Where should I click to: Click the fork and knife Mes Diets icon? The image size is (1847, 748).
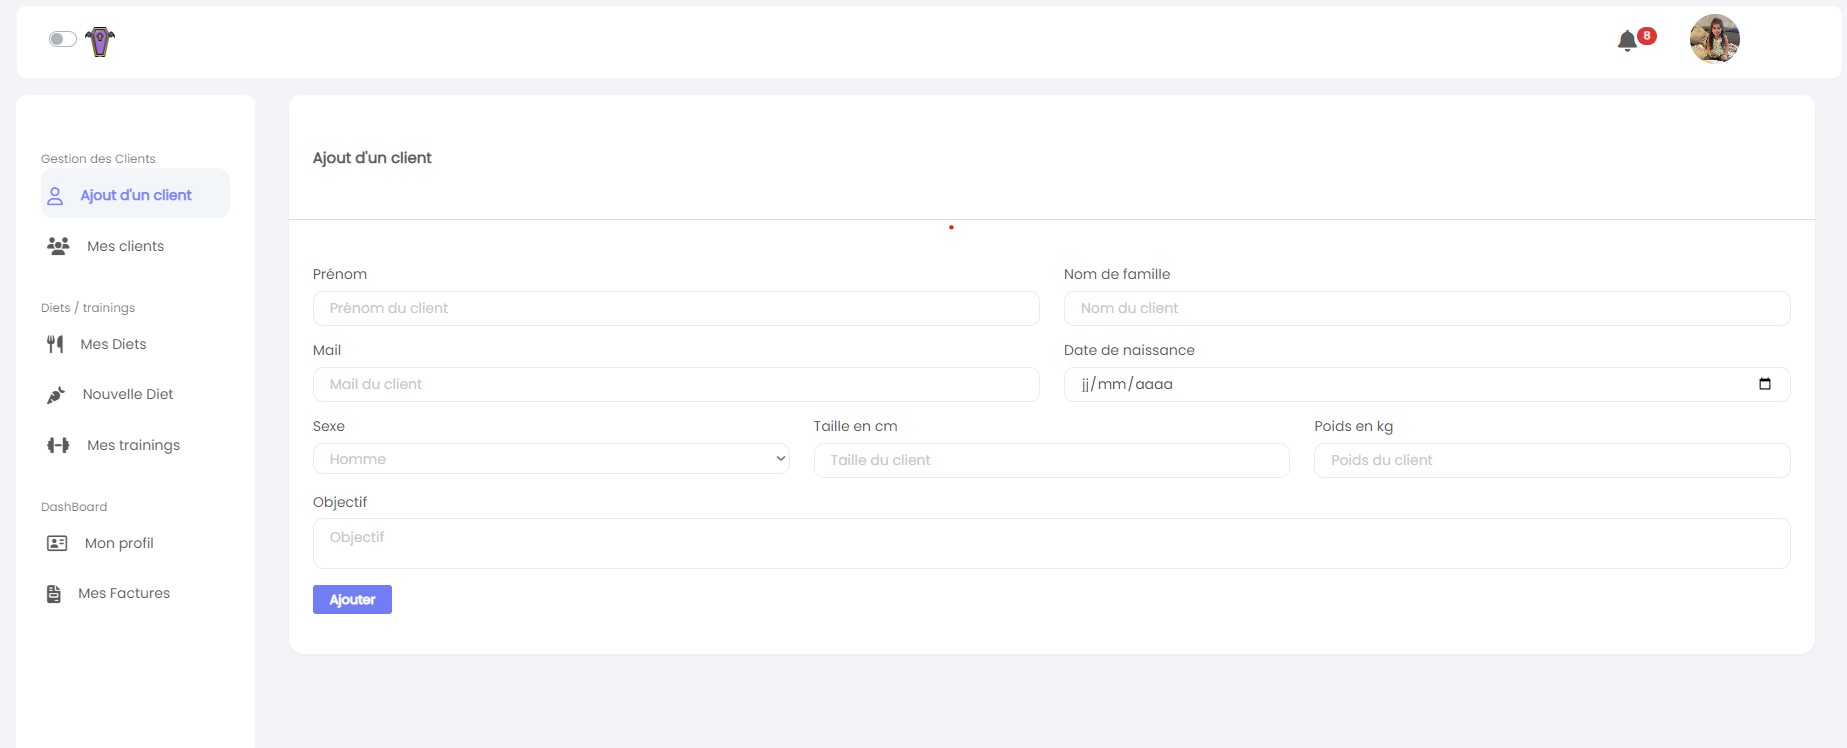[55, 344]
